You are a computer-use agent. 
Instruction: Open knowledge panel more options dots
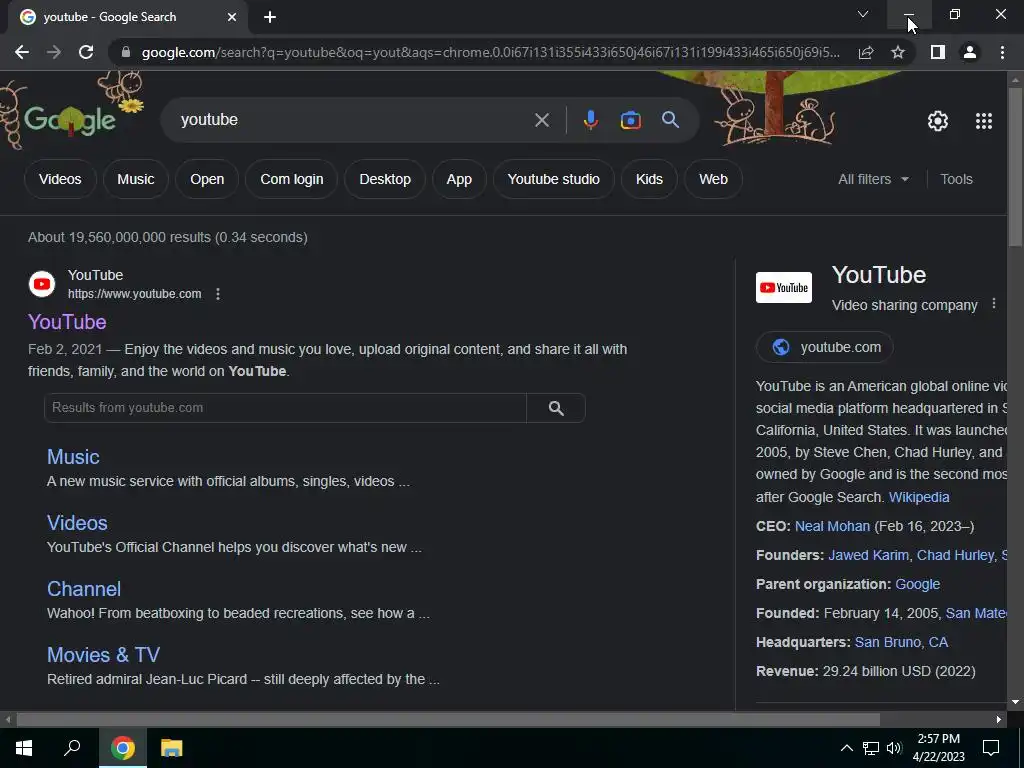(x=994, y=304)
